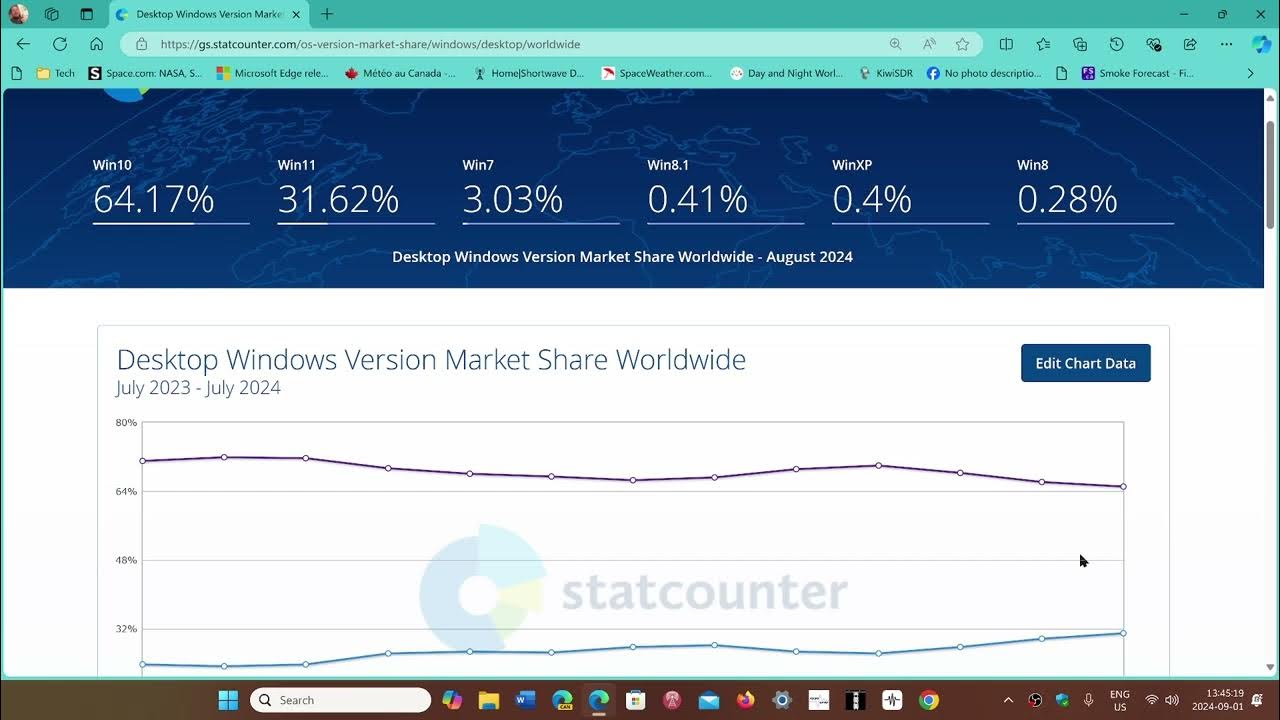Screen dimensions: 1280x720
Task: Launch Microsoft Word from taskbar
Action: click(x=525, y=700)
